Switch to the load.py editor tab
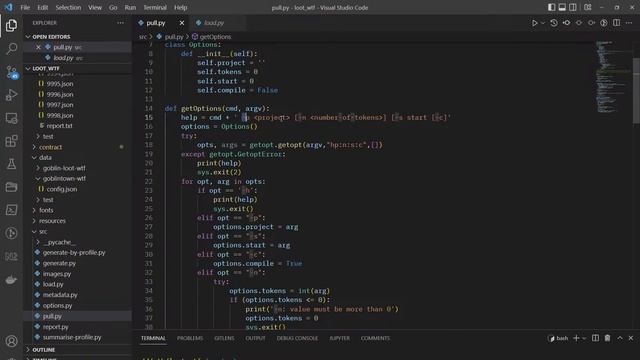Screen dimensions: 640x360 [x=214, y=23]
